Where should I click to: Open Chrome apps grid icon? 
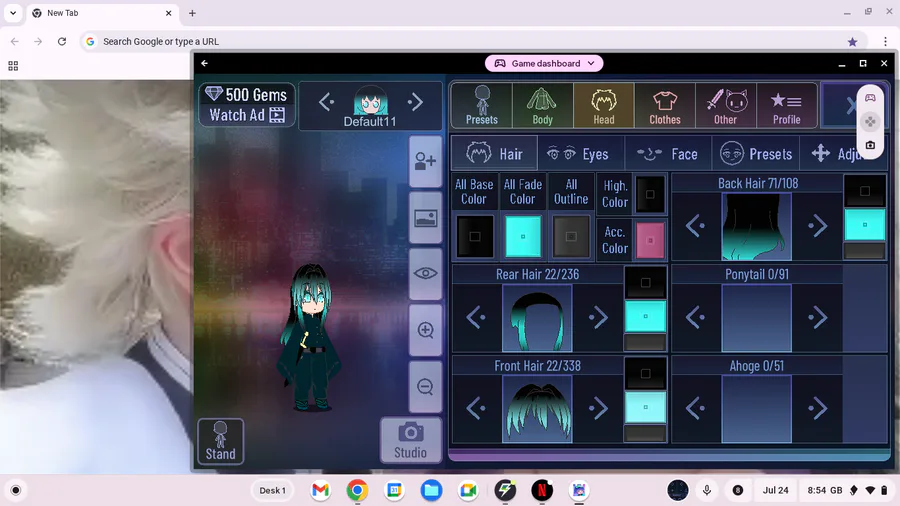click(x=13, y=66)
